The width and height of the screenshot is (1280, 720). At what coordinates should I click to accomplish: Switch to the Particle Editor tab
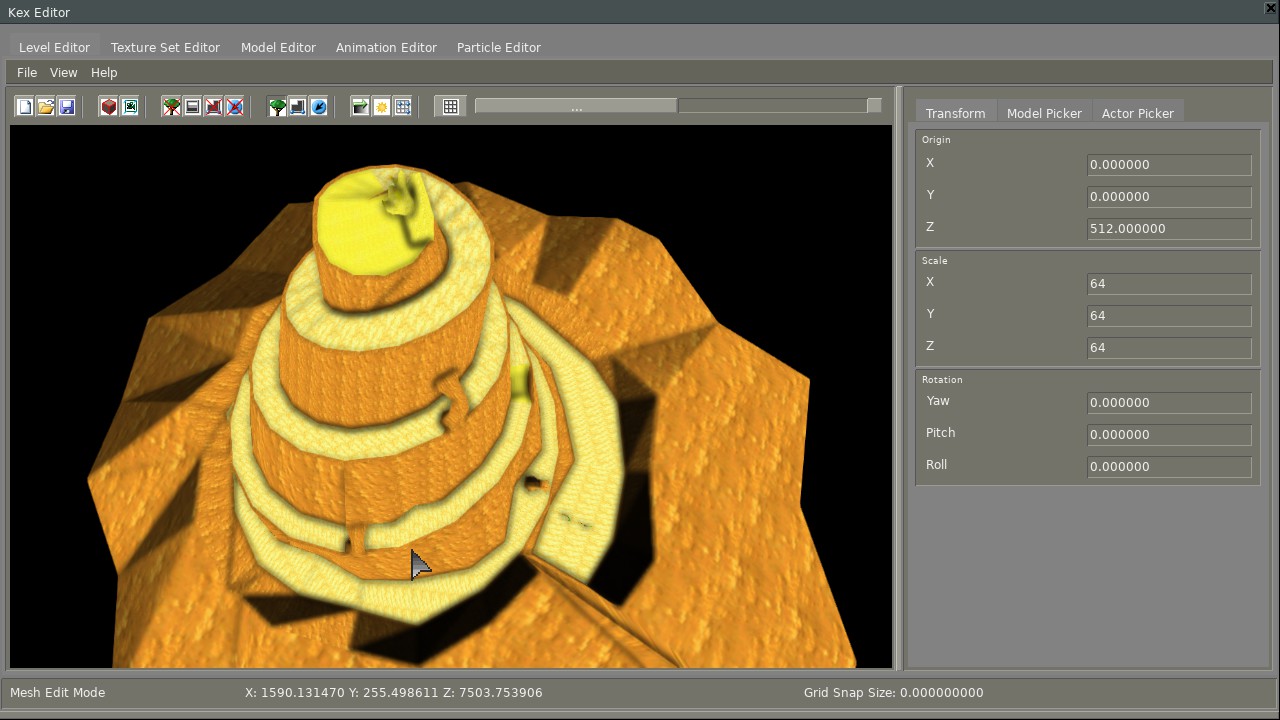point(498,48)
